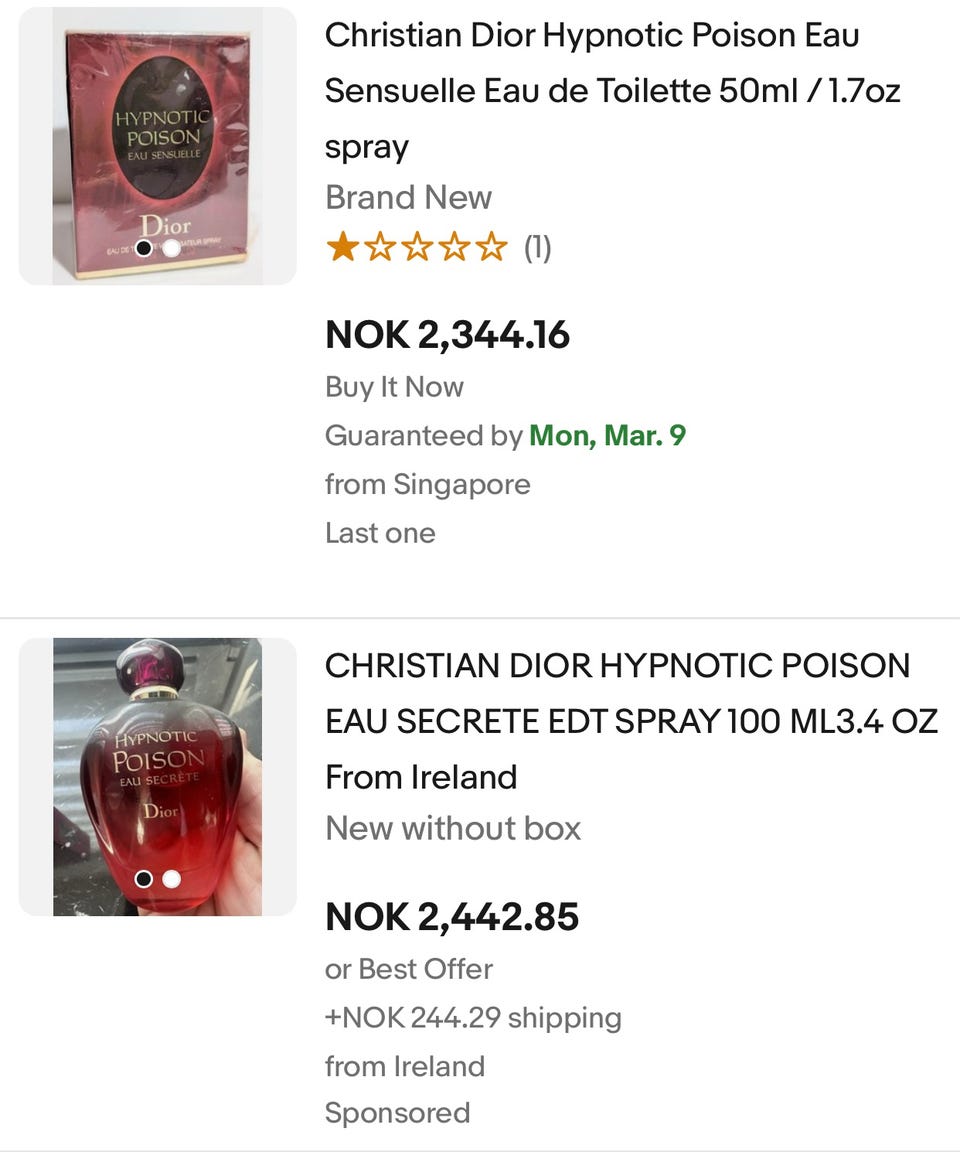This screenshot has width=960, height=1152.
Task: Click the Sponsored label
Action: point(397,1113)
